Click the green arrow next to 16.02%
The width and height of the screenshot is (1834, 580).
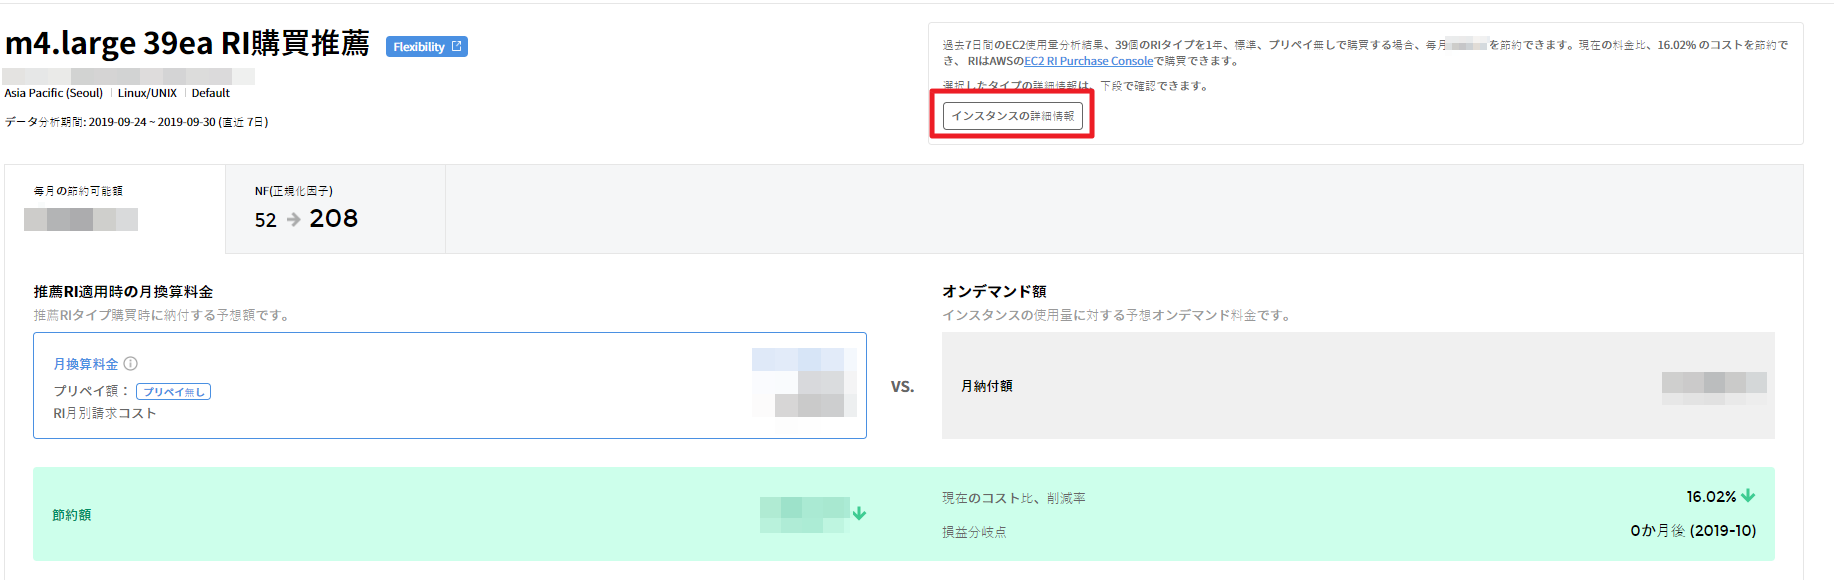click(x=1748, y=496)
